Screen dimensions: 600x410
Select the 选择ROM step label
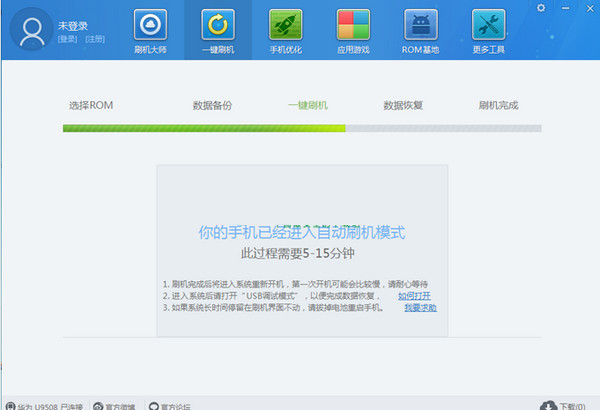point(91,105)
